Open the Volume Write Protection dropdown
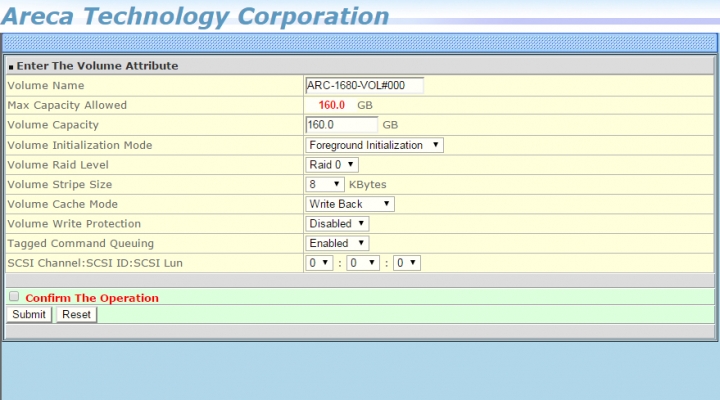The height and width of the screenshot is (400, 720). pos(337,224)
